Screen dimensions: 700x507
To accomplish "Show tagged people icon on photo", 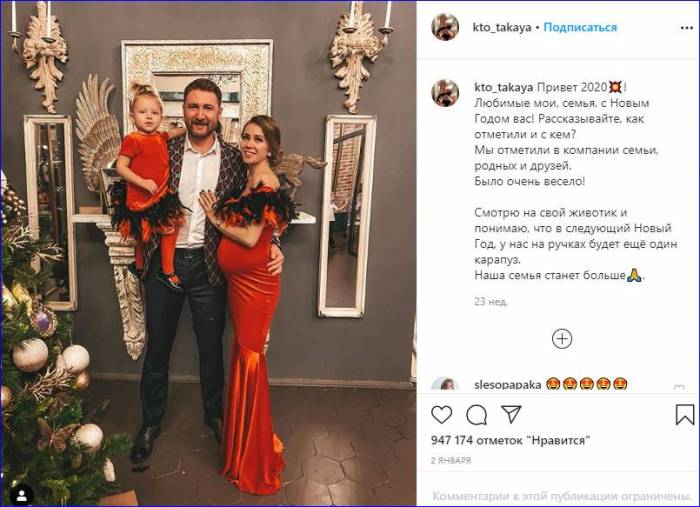I will (x=21, y=495).
